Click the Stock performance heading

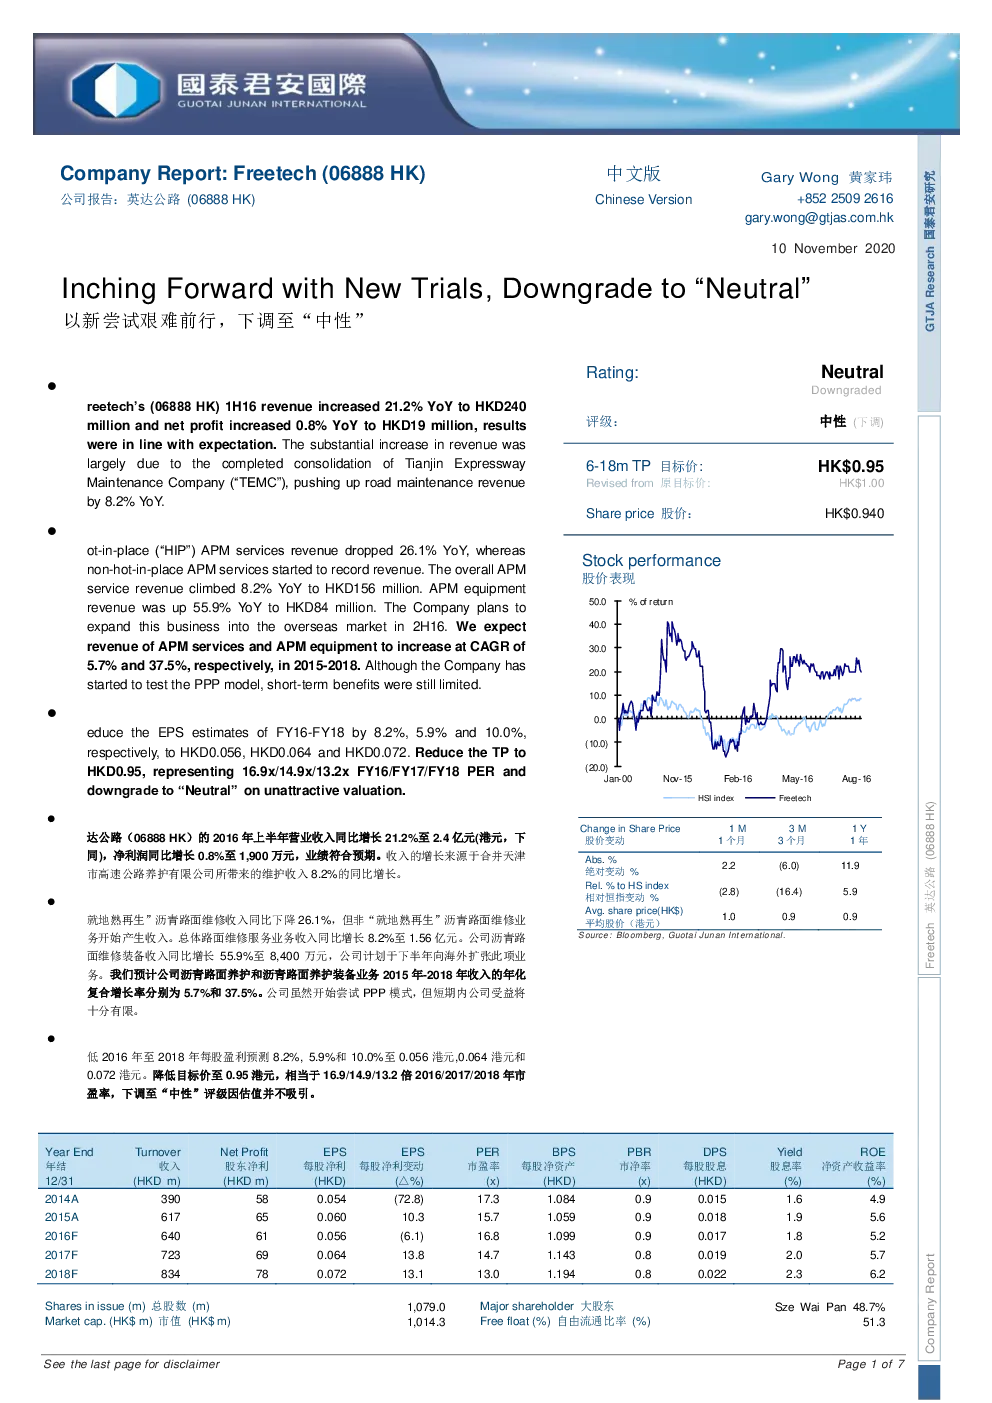pos(651,560)
